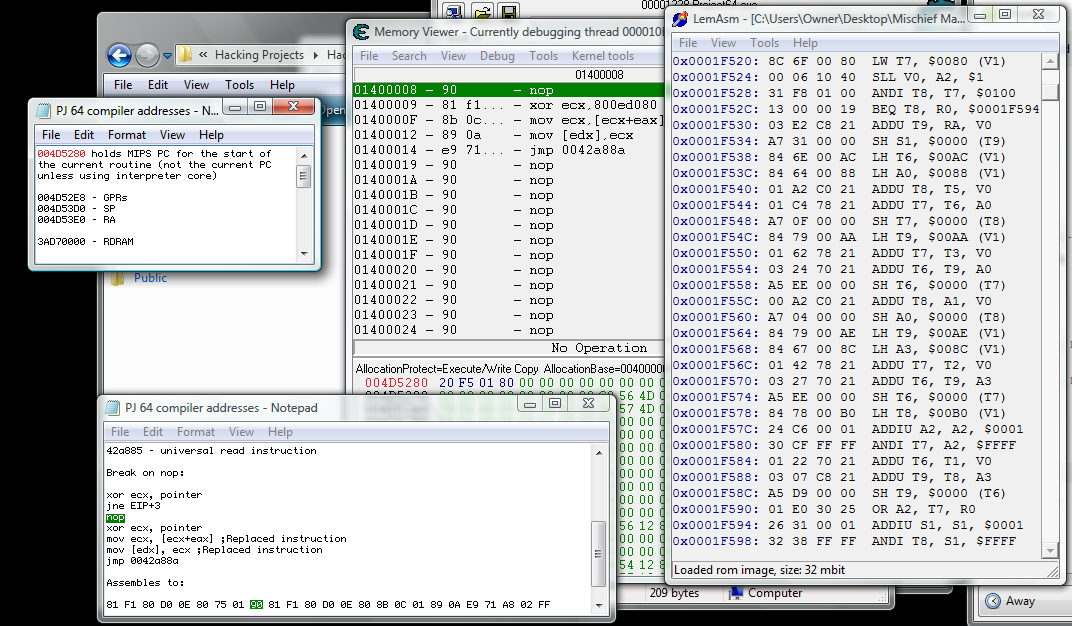1072x626 pixels.
Task: Expand hidden breadcrumb folders via double chevron
Action: click(x=203, y=55)
